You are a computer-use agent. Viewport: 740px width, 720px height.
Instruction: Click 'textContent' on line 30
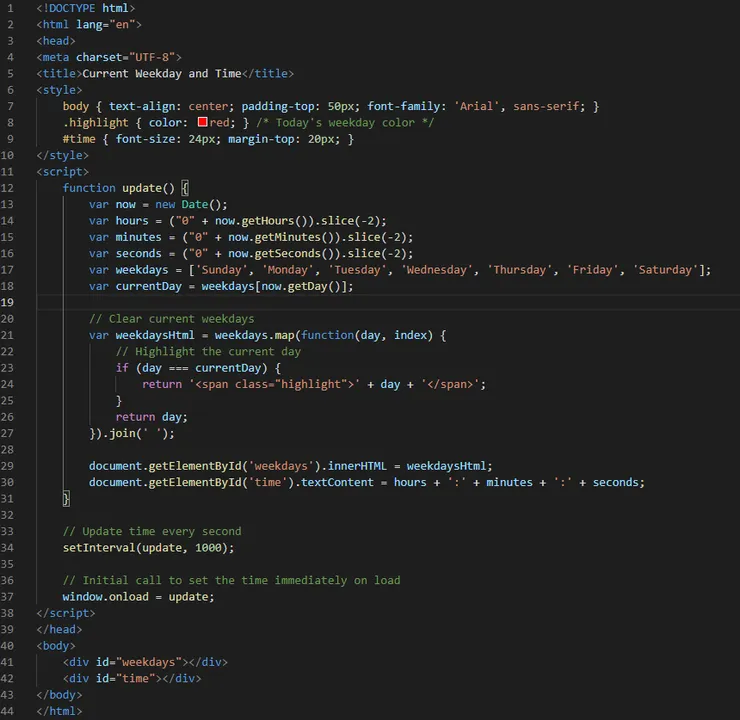[x=337, y=483]
